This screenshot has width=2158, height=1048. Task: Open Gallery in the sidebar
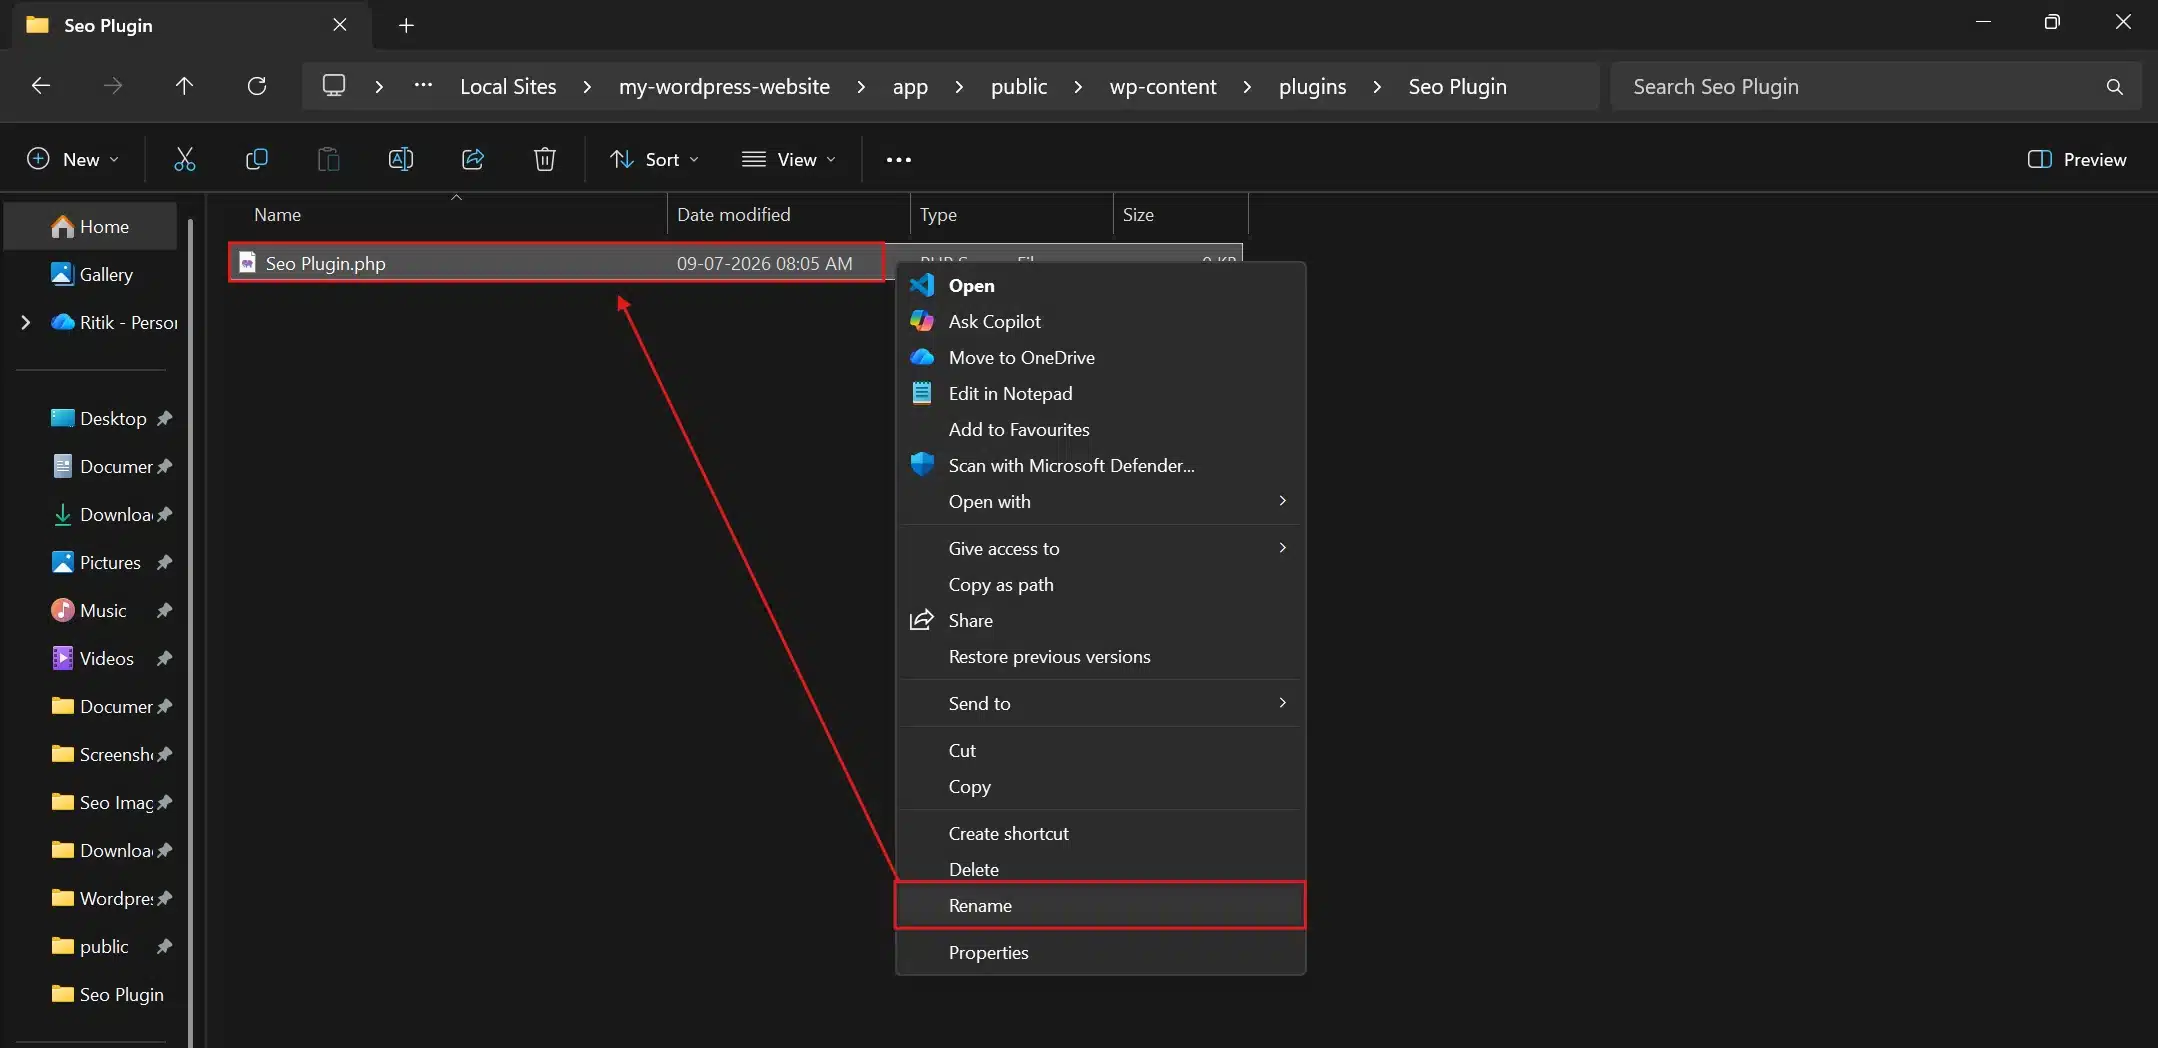tap(91, 274)
